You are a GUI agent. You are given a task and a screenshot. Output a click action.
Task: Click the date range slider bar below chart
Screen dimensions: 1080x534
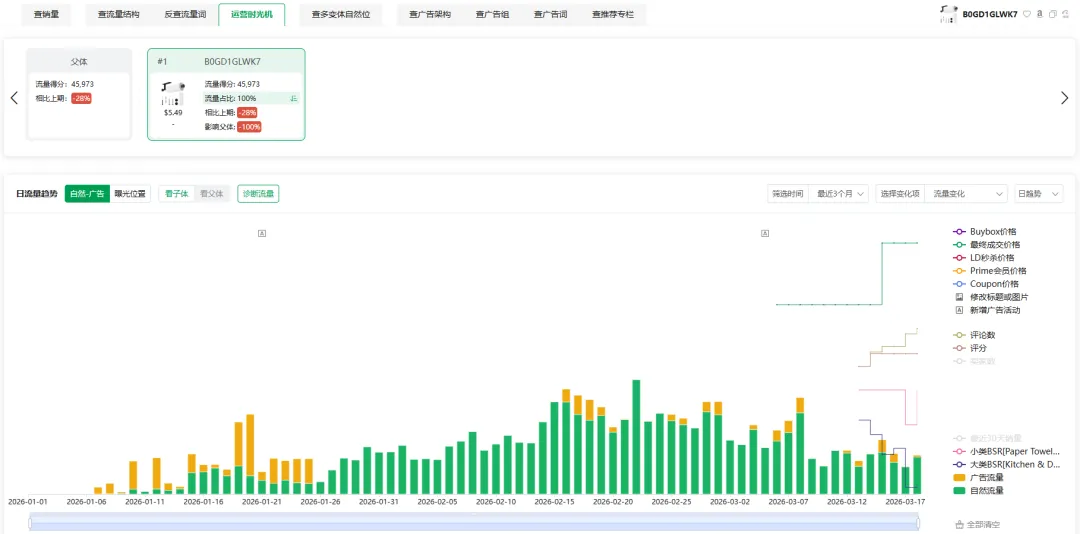476,520
